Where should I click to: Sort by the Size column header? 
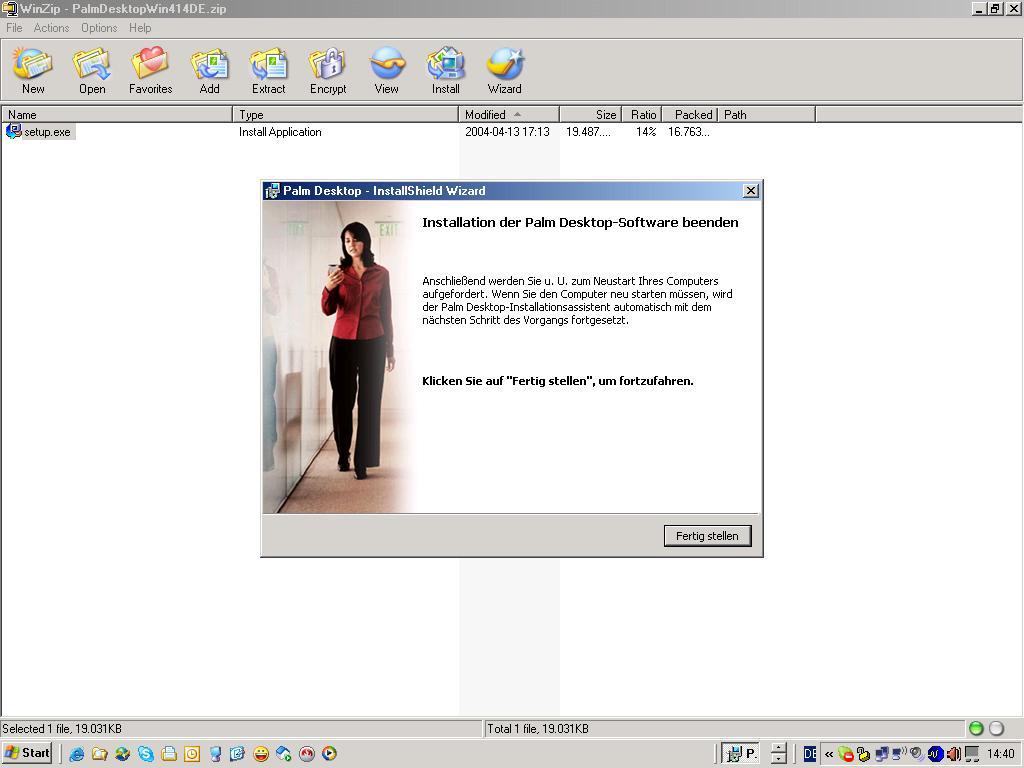pos(590,114)
